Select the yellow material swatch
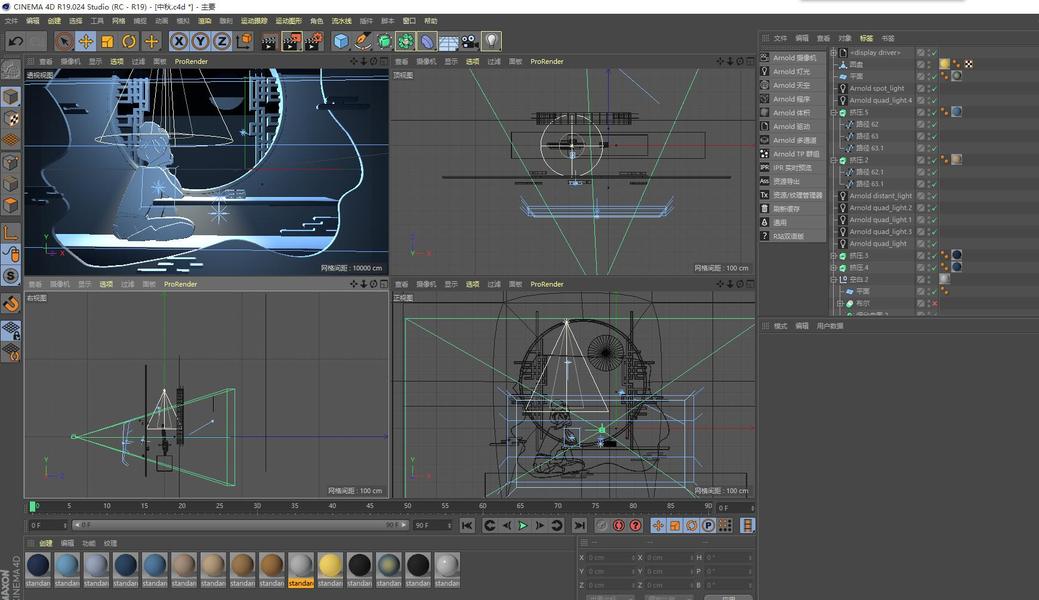 pyautogui.click(x=330, y=566)
